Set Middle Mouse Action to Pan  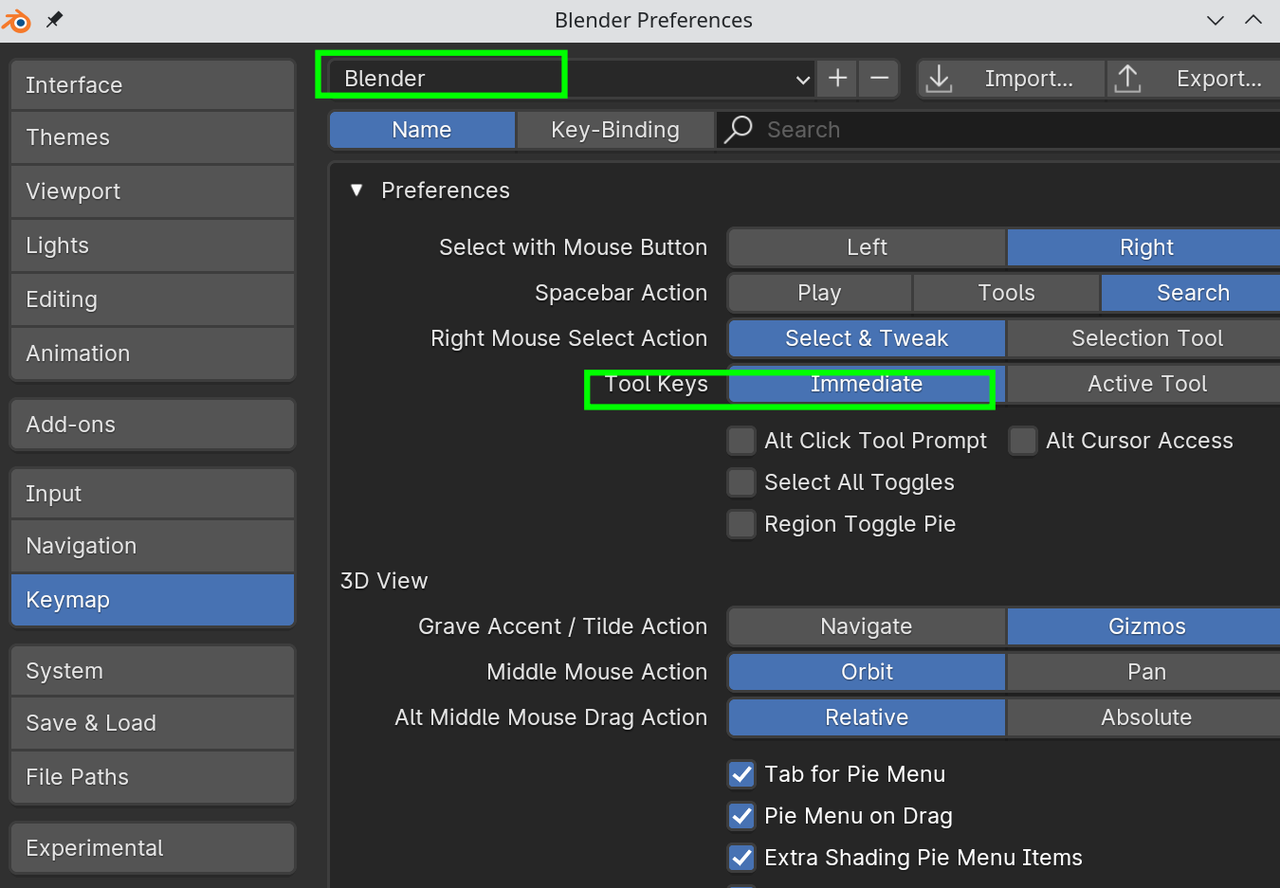pyautogui.click(x=1144, y=672)
